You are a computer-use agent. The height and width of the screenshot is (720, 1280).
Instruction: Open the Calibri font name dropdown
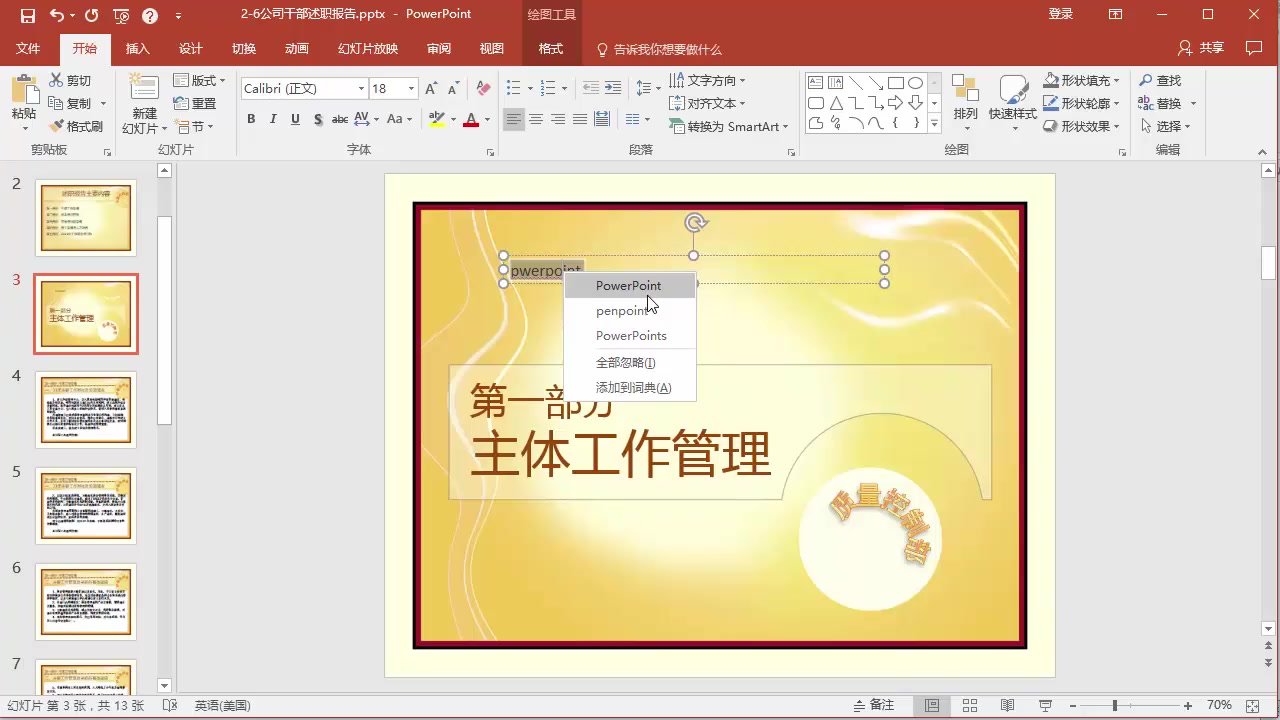(x=363, y=88)
